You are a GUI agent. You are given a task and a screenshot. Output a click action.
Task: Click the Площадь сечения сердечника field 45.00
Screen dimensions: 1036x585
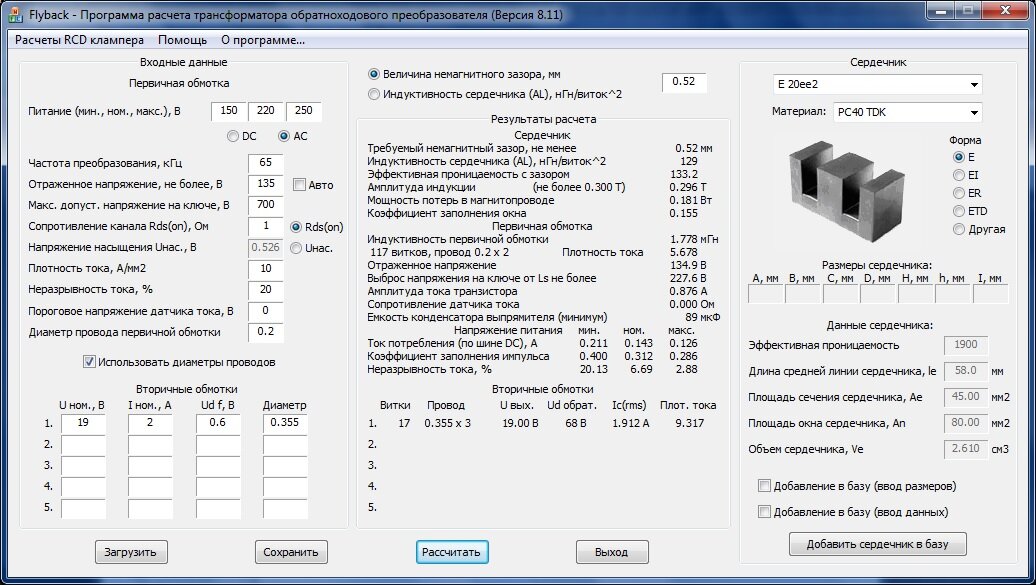click(x=966, y=397)
